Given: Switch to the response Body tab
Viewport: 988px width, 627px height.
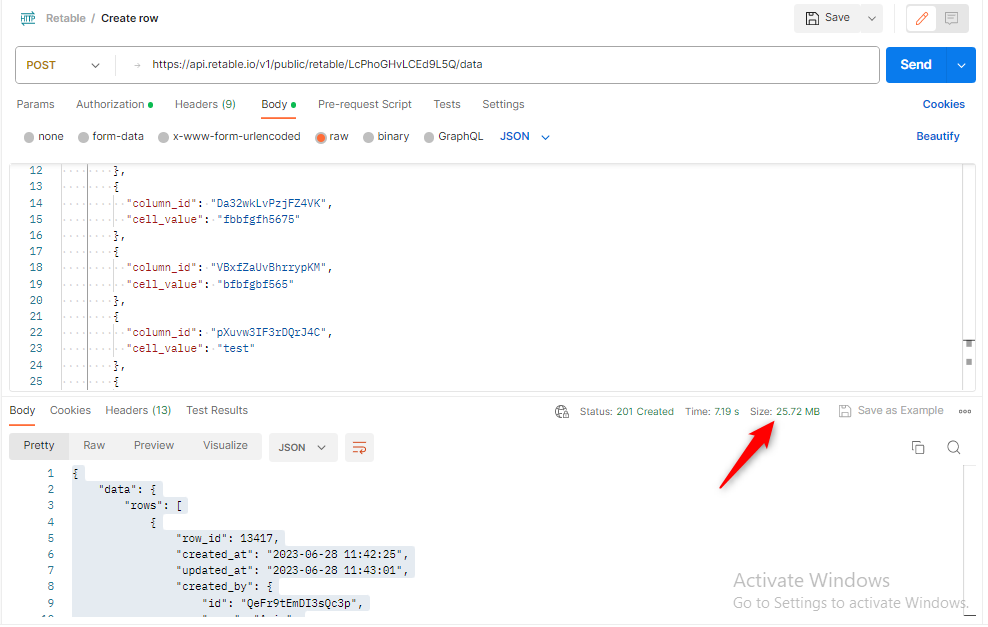Looking at the screenshot, I should (x=22, y=410).
